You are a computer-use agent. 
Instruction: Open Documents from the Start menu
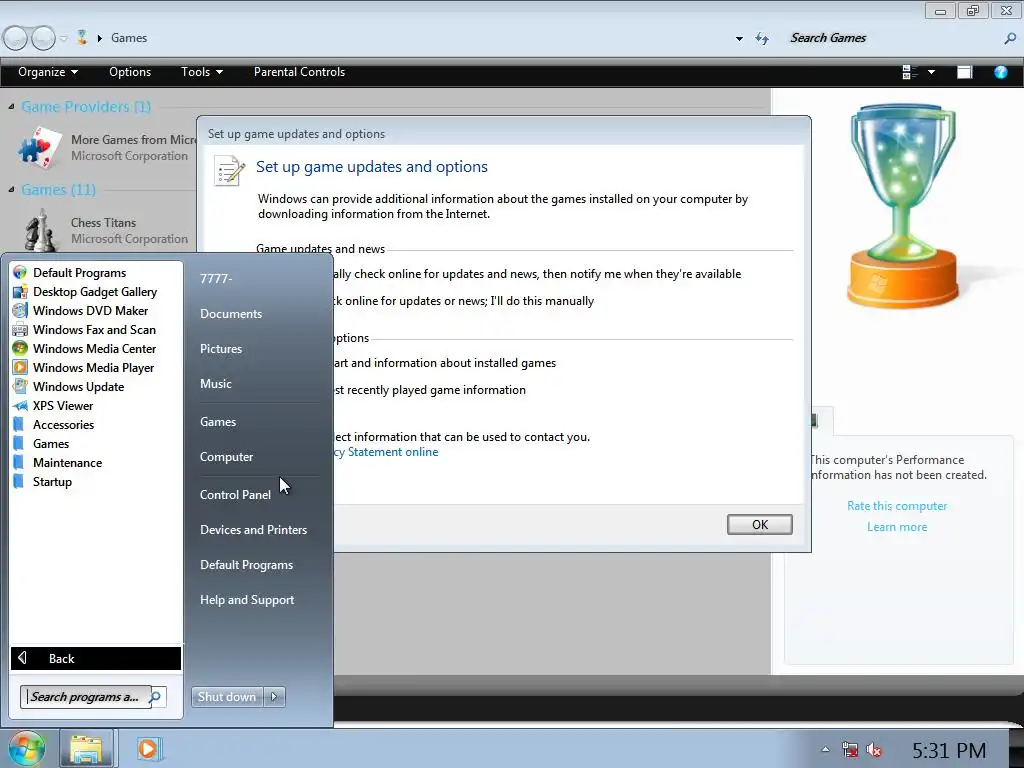(231, 314)
